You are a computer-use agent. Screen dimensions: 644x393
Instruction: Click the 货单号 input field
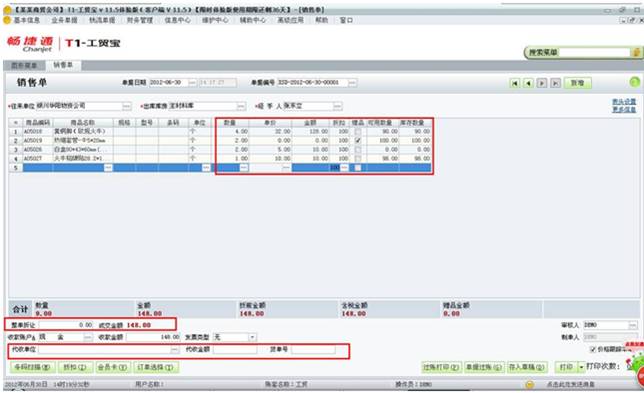pos(313,350)
